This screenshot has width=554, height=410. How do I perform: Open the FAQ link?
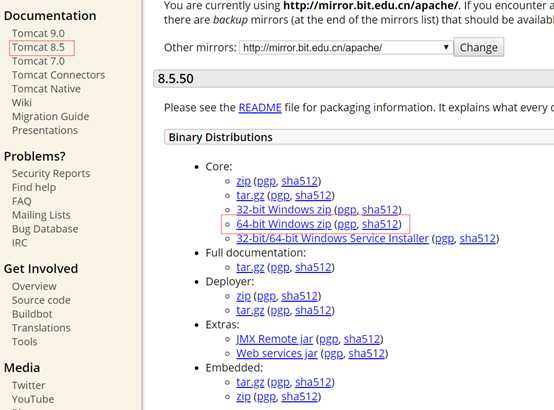coord(22,201)
